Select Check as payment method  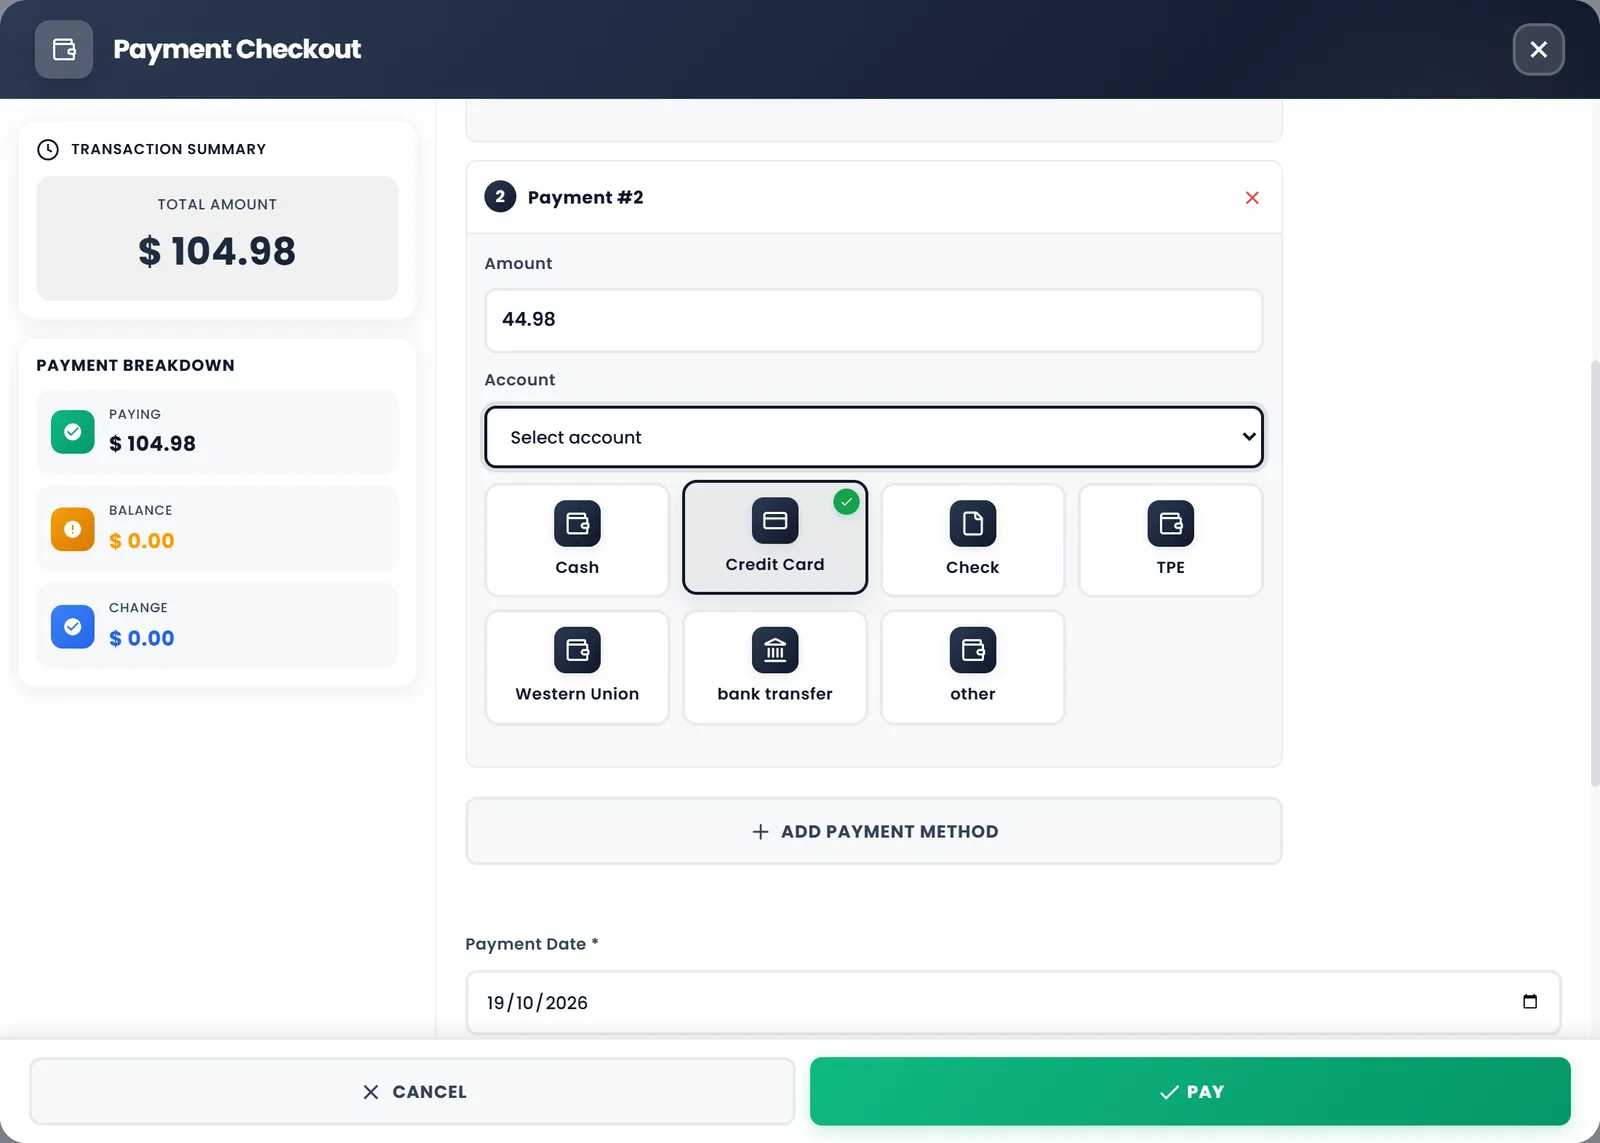[x=973, y=540]
